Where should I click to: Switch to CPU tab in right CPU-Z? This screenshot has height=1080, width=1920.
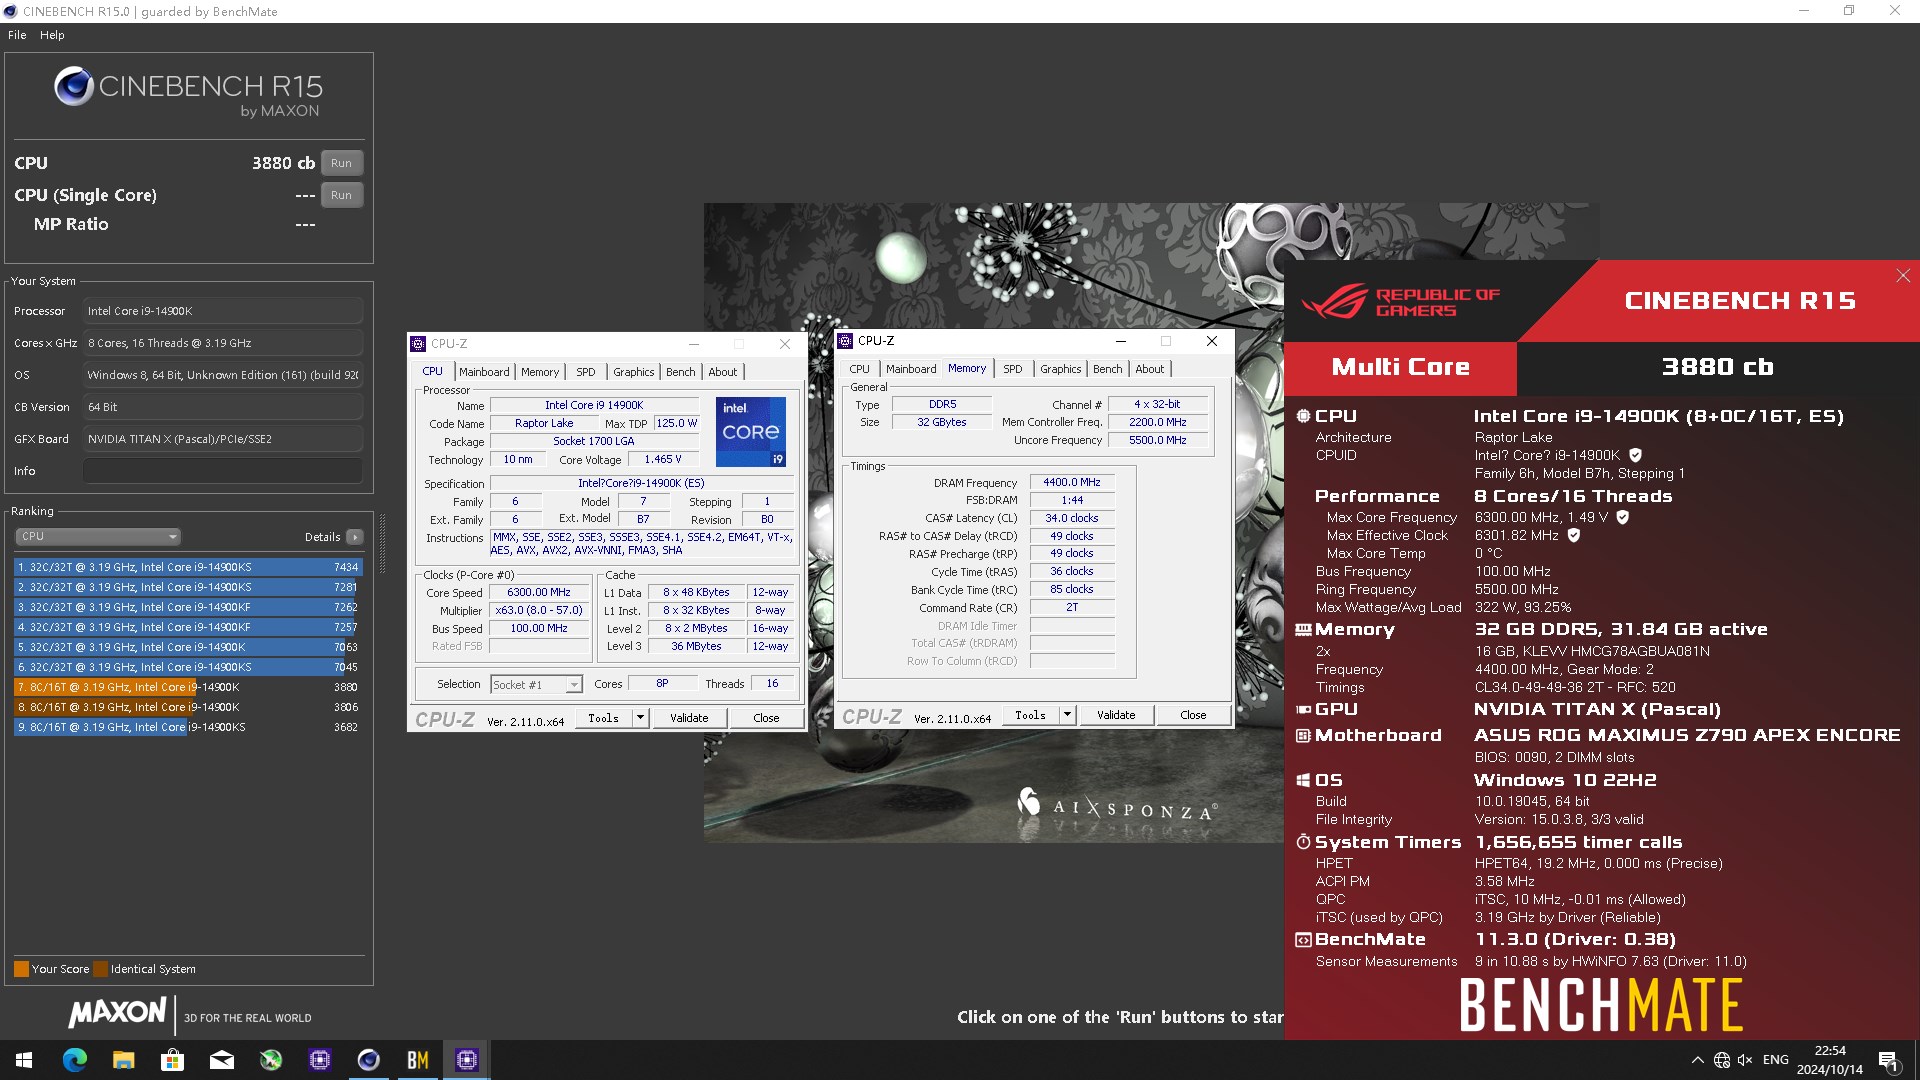click(x=860, y=369)
